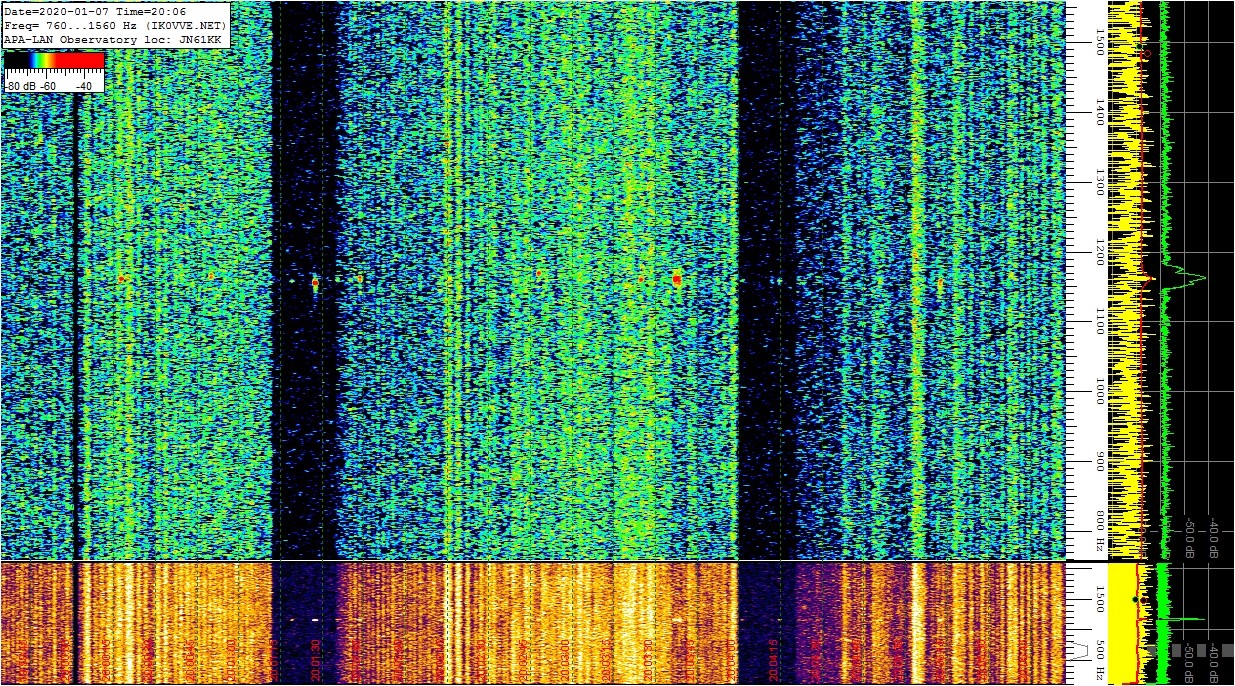Click the Date=2020-01-07 Time=20:06 text line
The width and height of the screenshot is (1235, 686).
(x=95, y=12)
